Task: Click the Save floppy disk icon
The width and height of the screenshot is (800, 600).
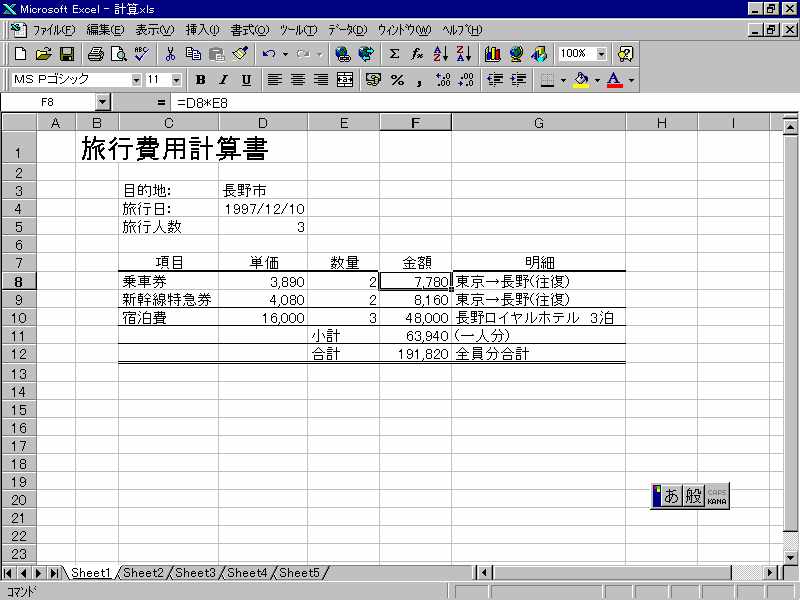Action: (67, 54)
